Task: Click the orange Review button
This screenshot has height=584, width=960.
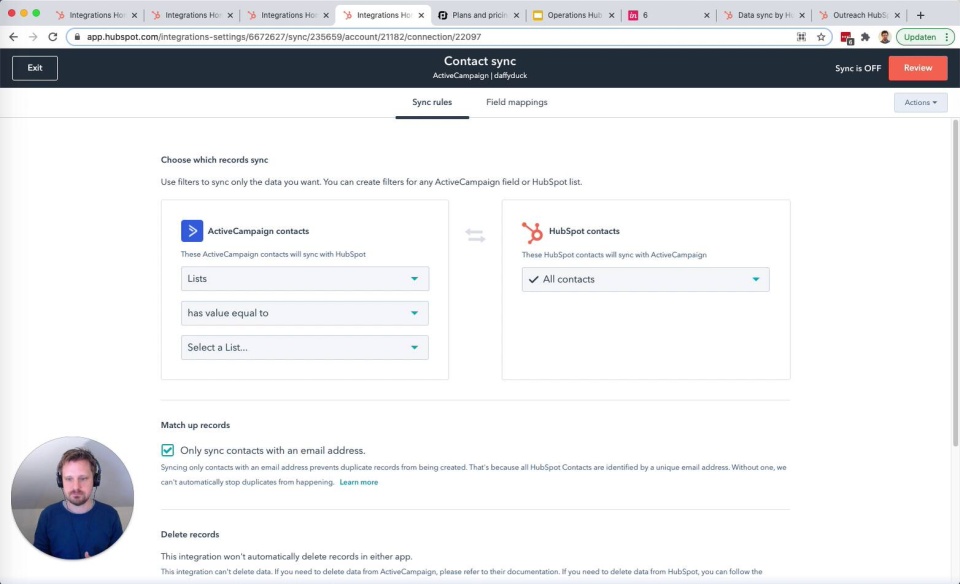Action: [918, 68]
